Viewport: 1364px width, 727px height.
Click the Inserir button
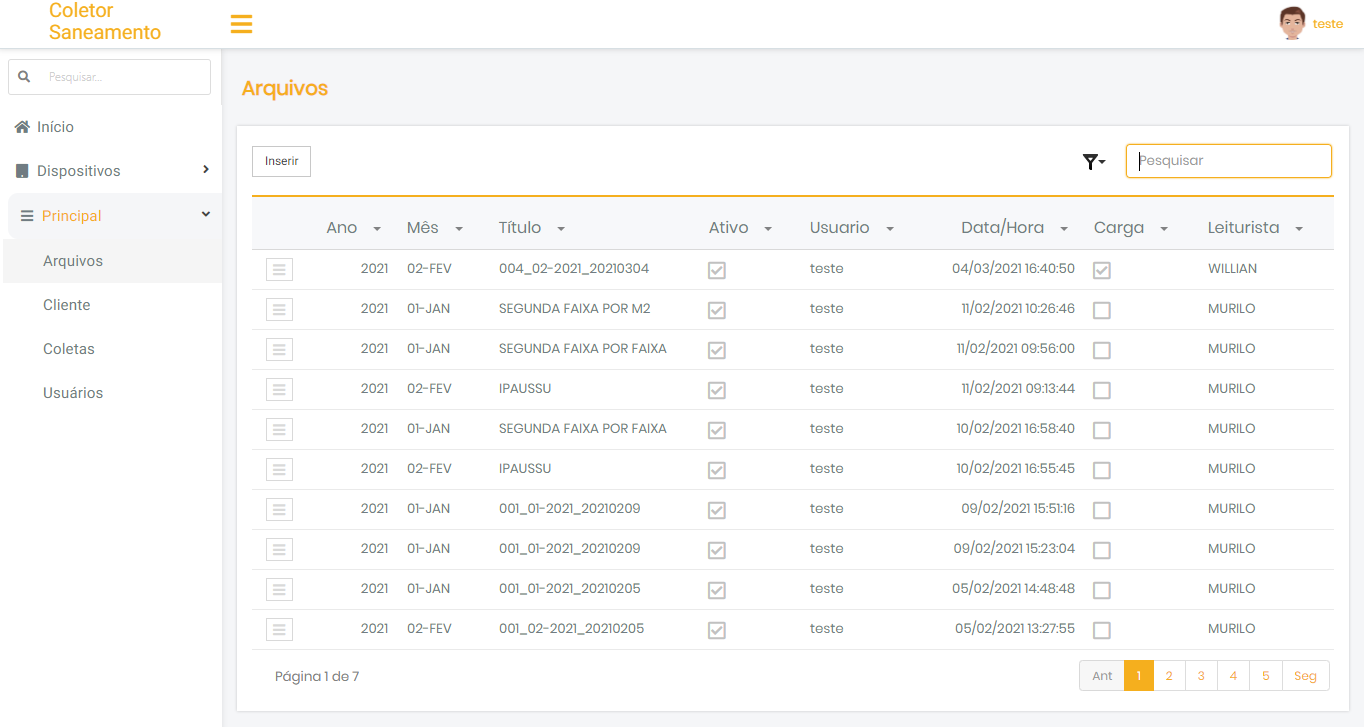281,161
